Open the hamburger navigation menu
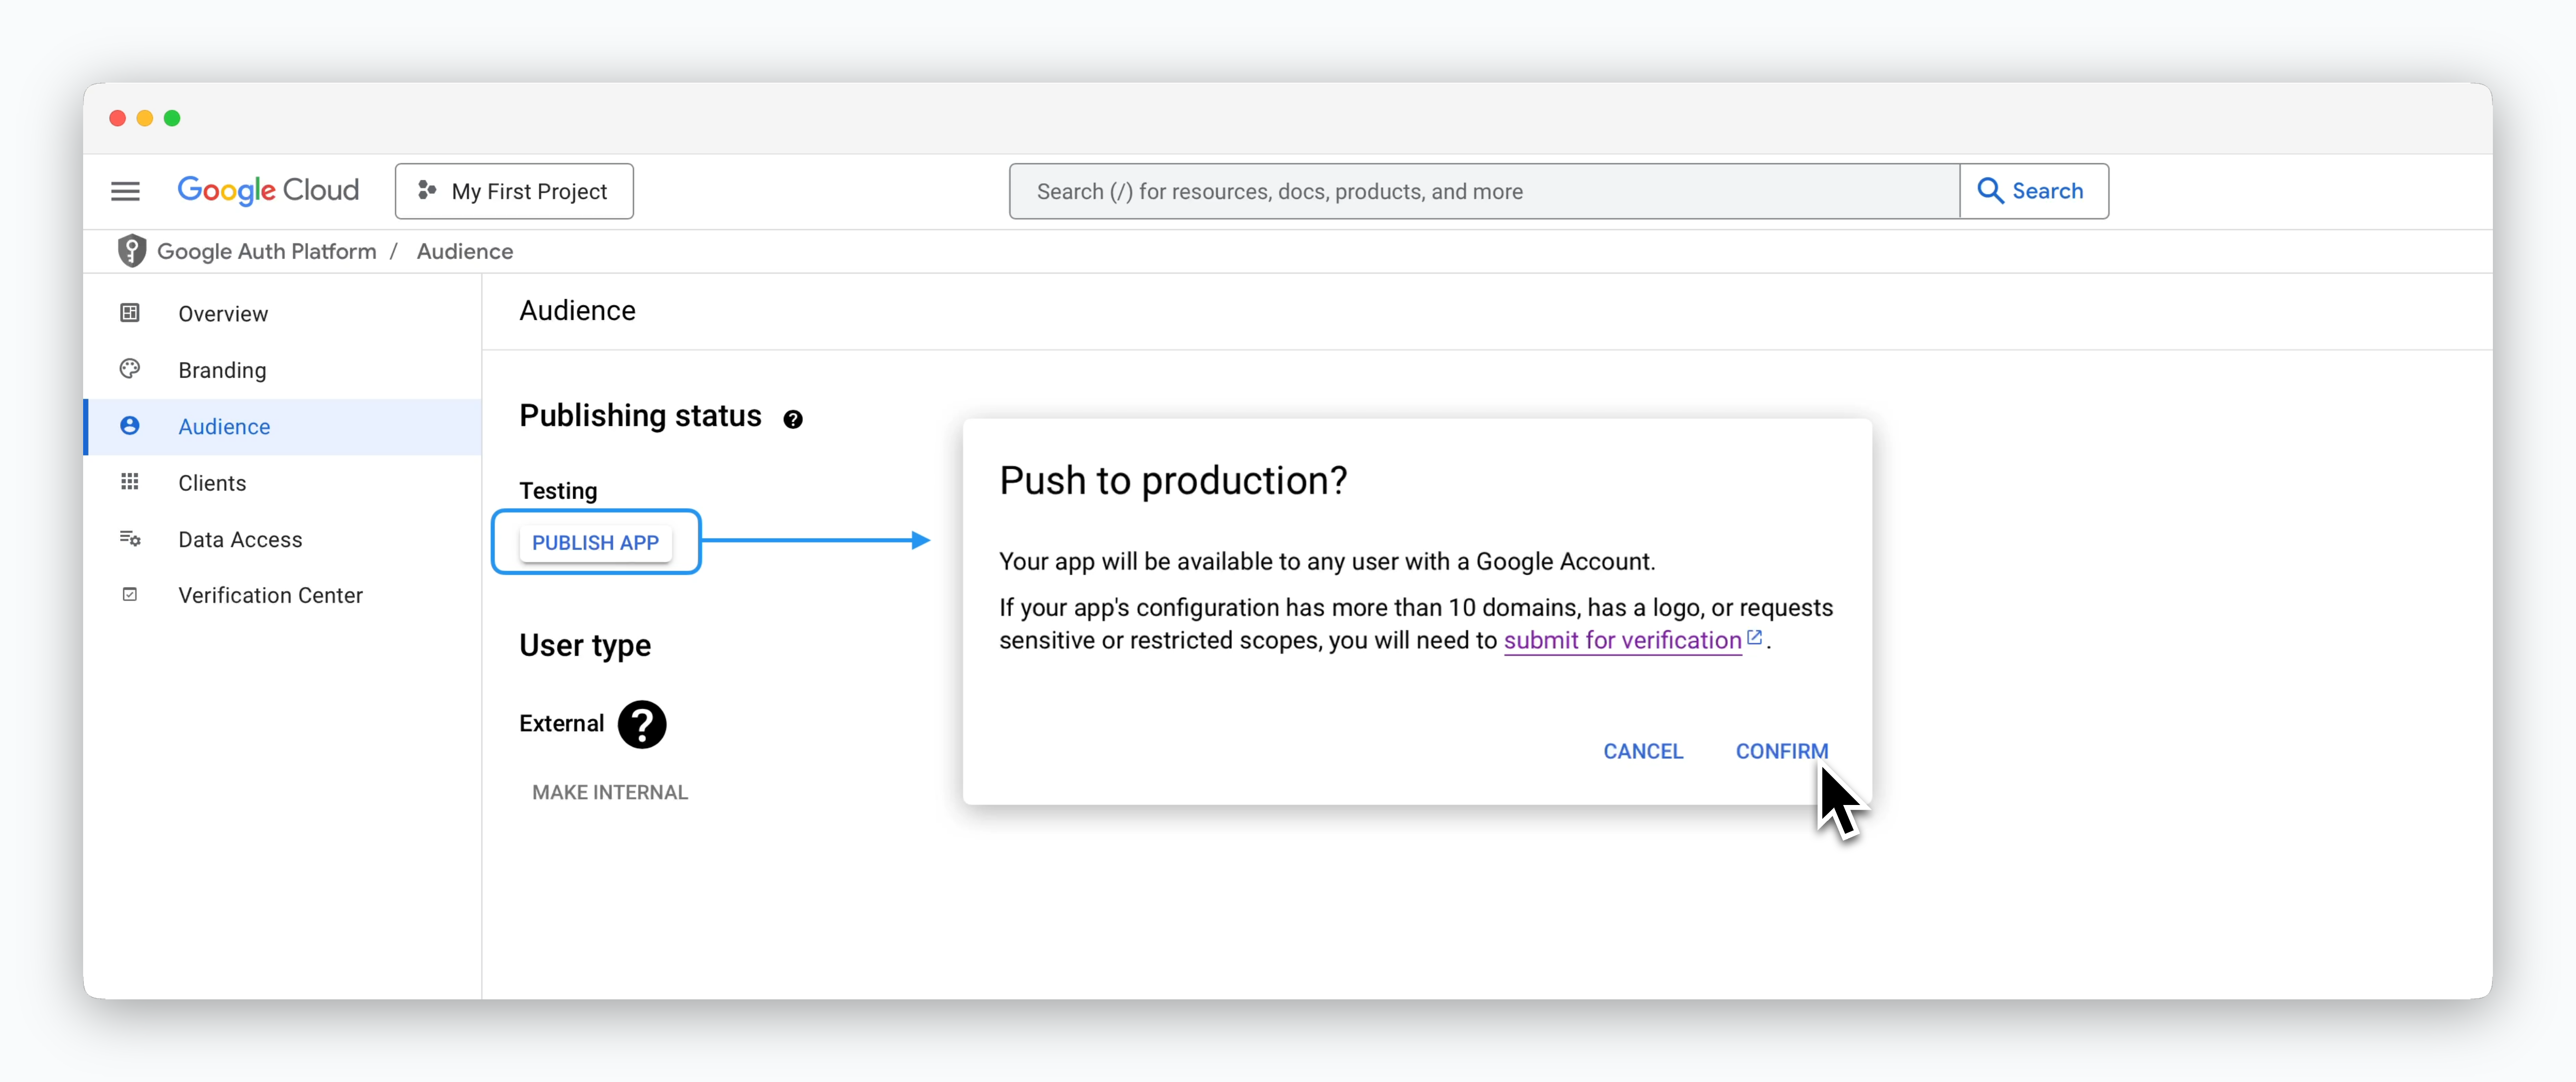The height and width of the screenshot is (1082, 2576). click(125, 191)
